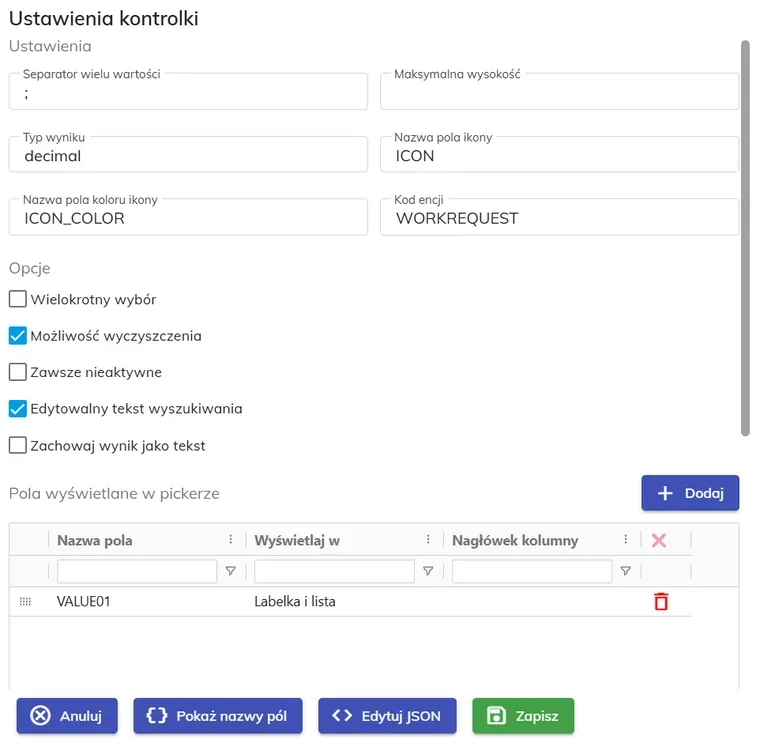Click the Nazwa pola filter text box
Screen dimensions: 760x743
[137, 571]
